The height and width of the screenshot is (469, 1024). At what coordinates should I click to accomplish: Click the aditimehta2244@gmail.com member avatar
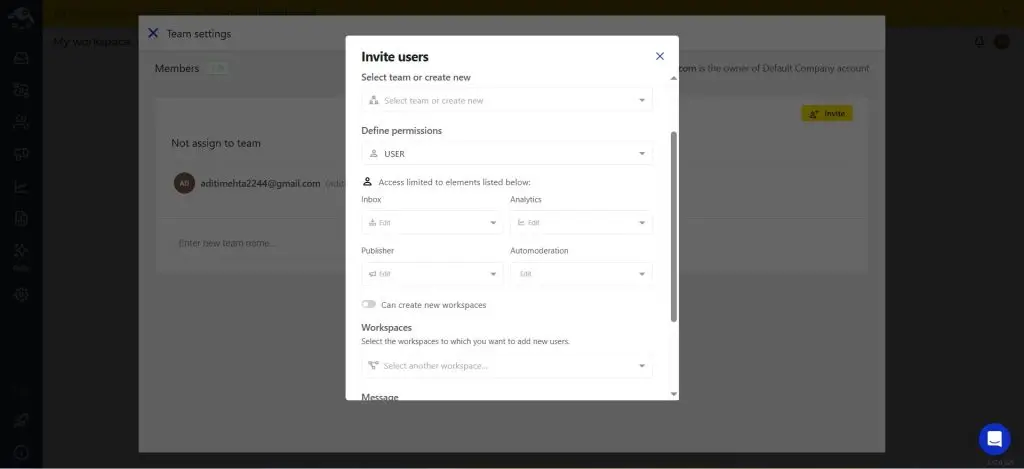click(x=184, y=184)
